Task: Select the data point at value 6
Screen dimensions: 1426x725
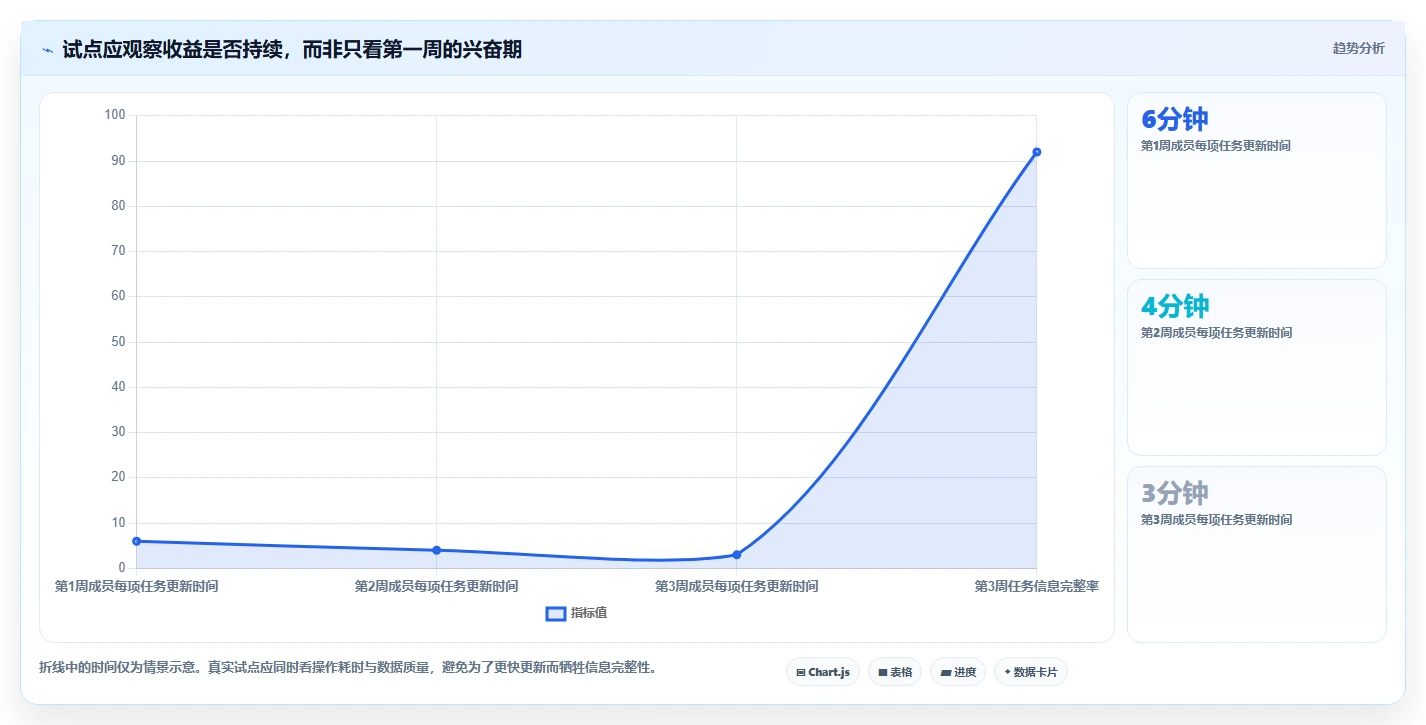Action: 136,541
